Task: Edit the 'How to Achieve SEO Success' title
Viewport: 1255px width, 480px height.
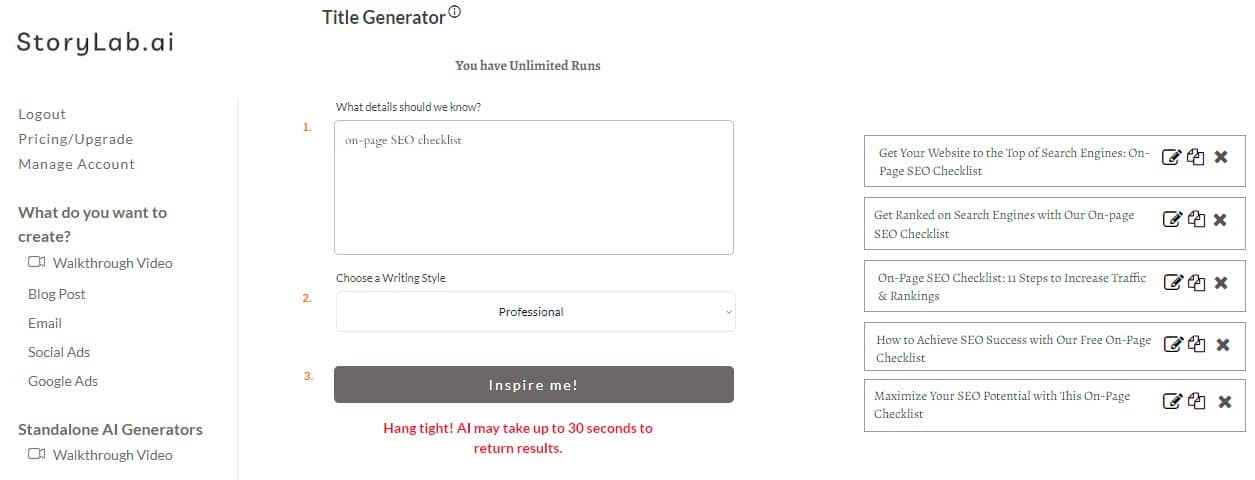Action: point(1173,345)
